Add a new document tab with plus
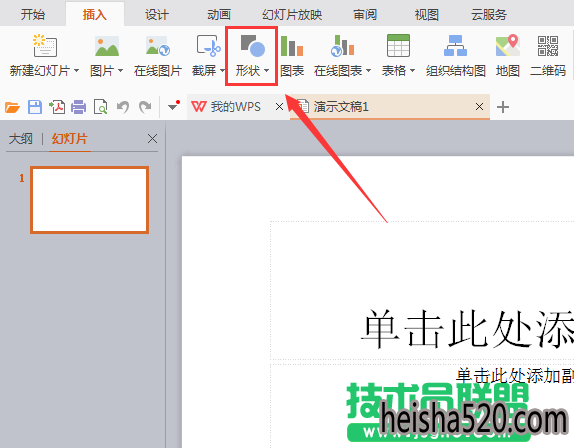This screenshot has width=574, height=448. tap(503, 107)
